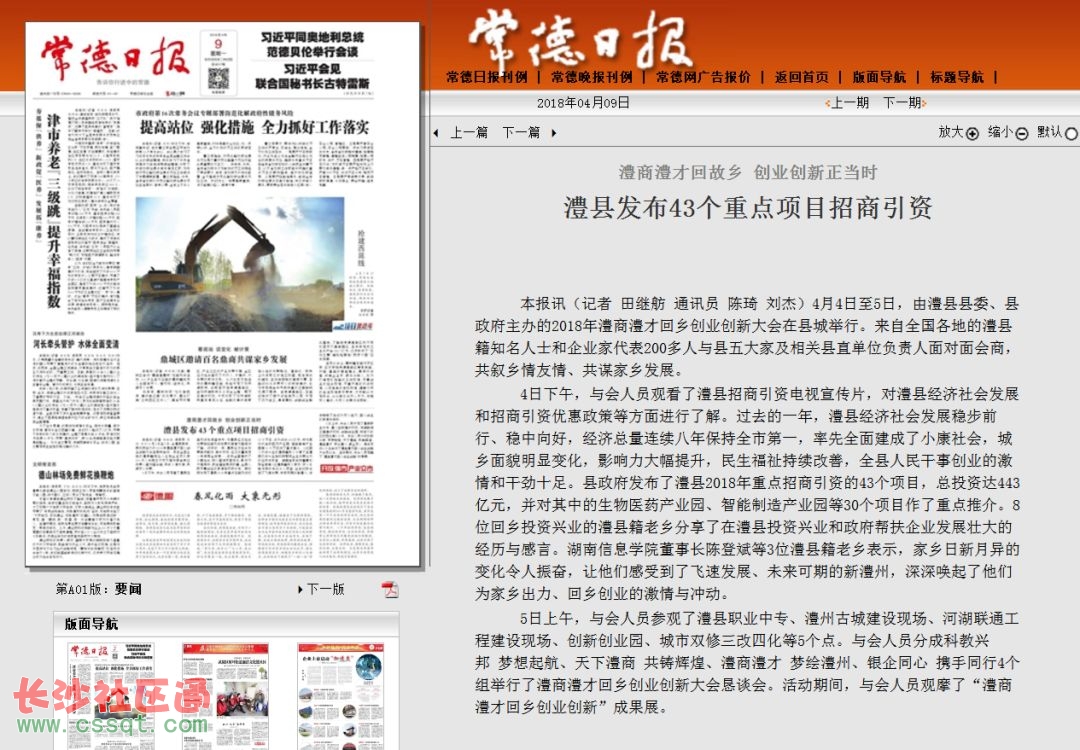Click the circle icon beside 默认

1072,134
